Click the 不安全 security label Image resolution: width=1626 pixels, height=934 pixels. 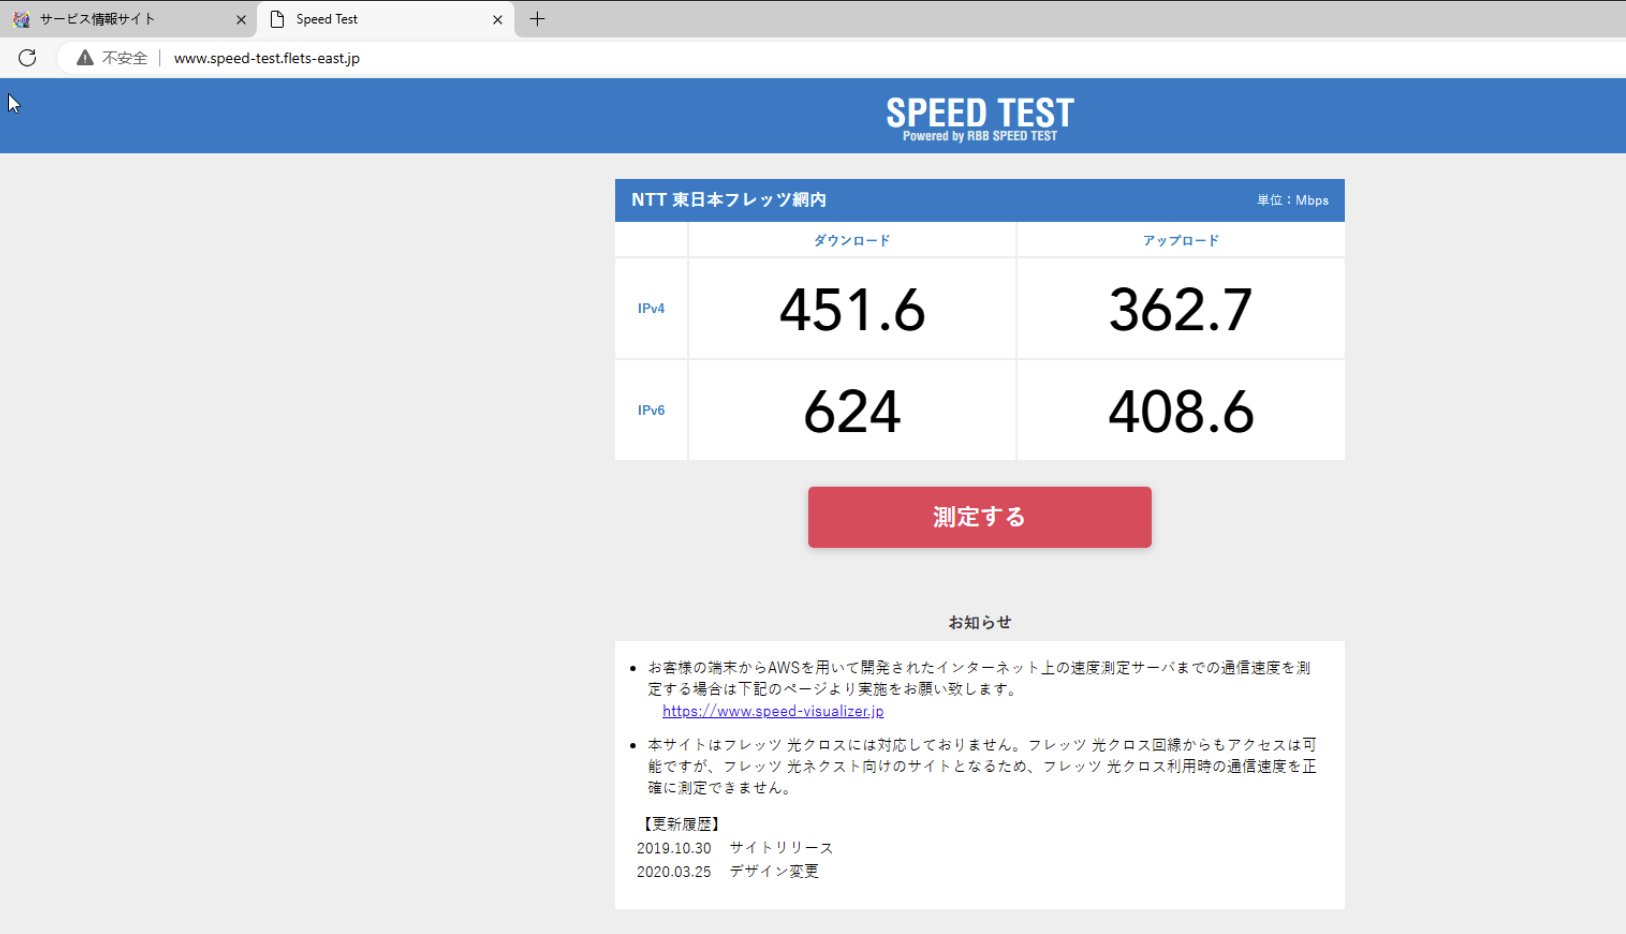click(125, 58)
